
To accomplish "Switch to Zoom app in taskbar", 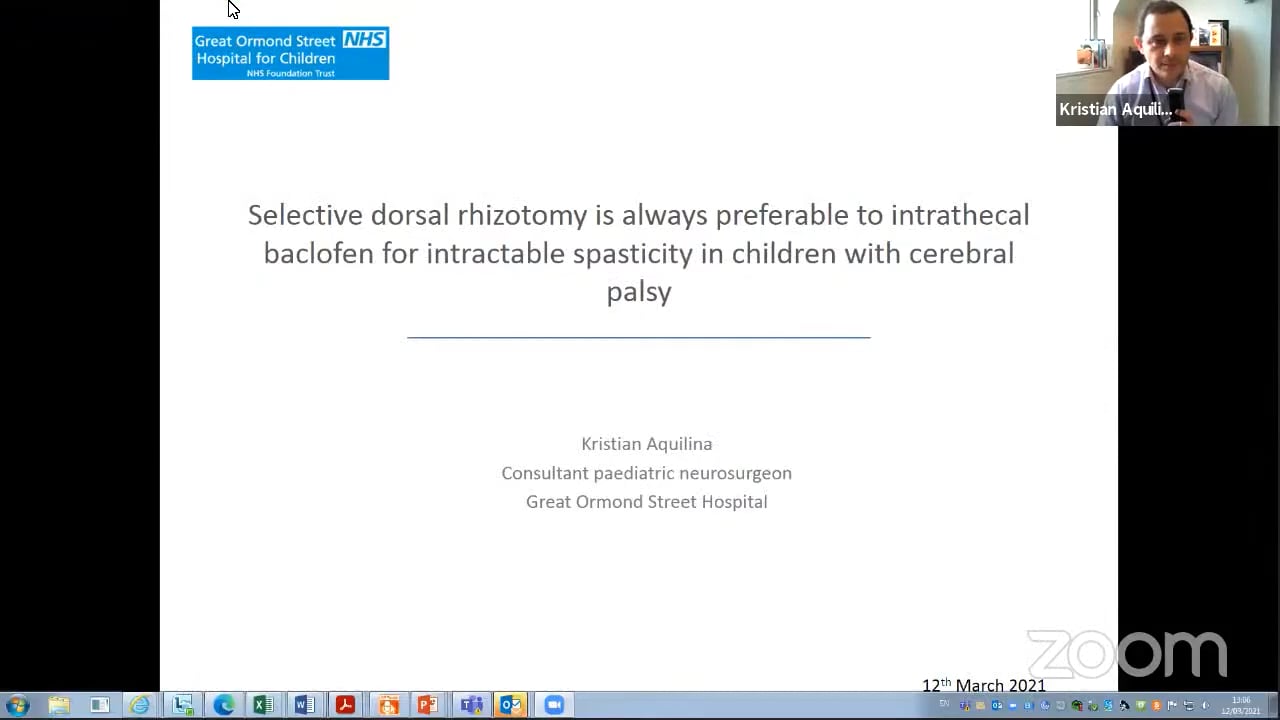I will (x=553, y=705).
